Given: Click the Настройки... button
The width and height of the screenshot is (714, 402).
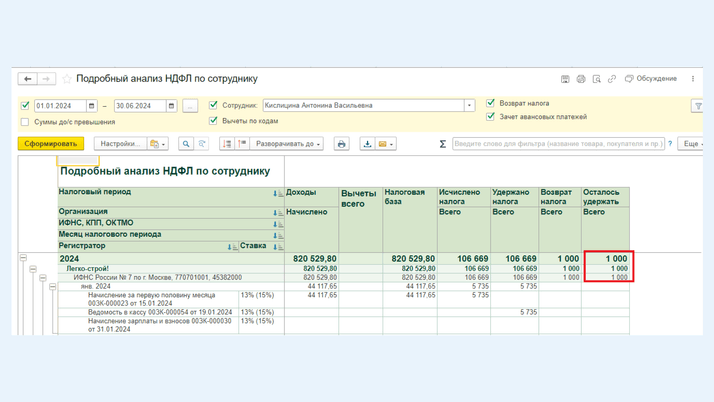Looking at the screenshot, I should point(119,144).
